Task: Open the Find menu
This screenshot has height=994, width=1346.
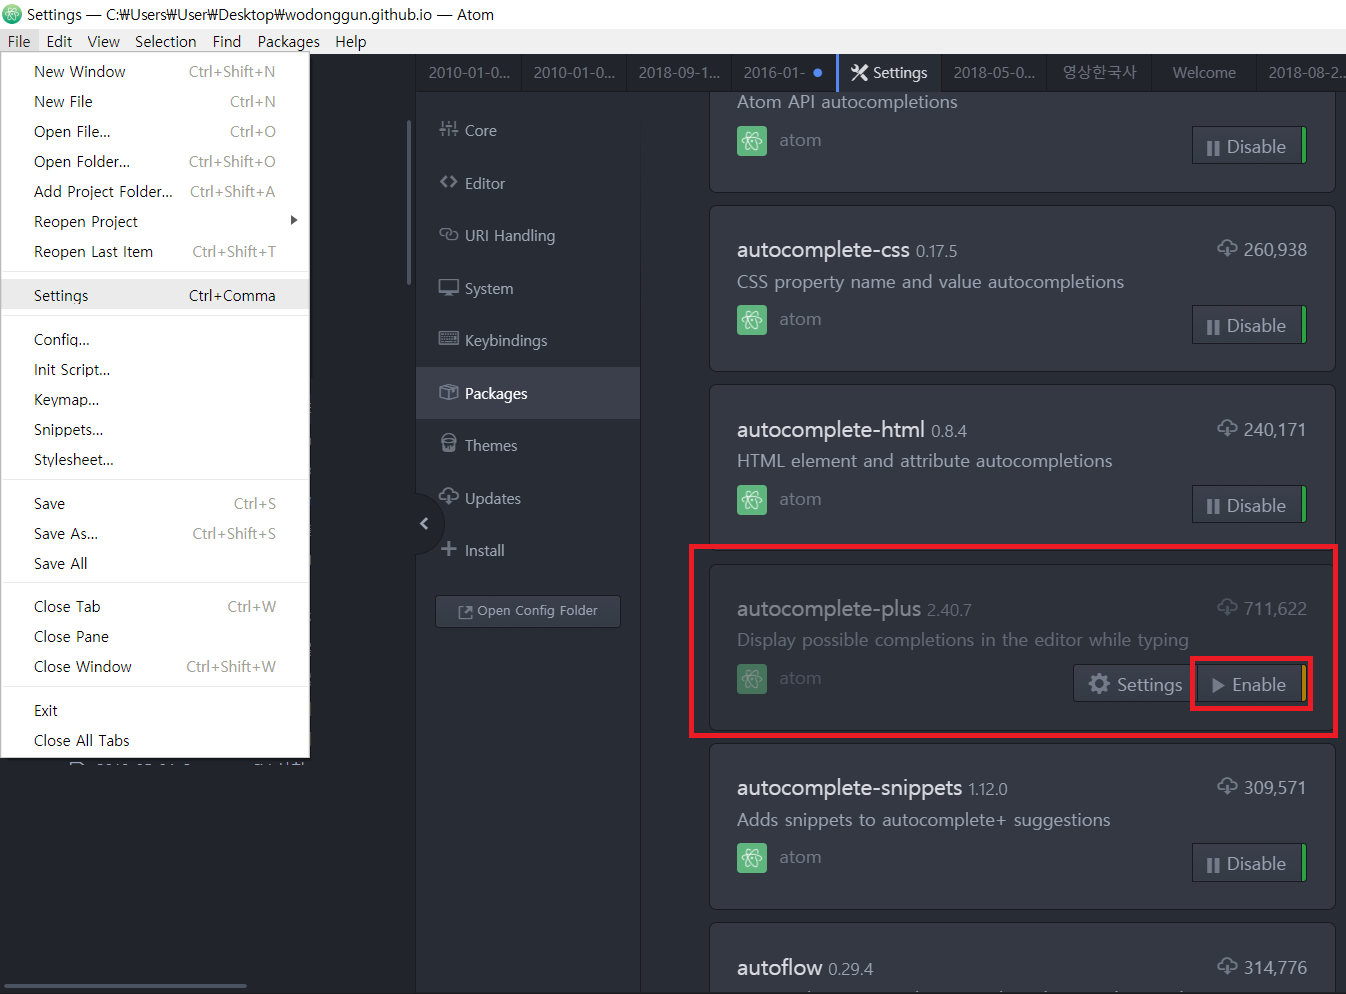Action: click(x=227, y=41)
